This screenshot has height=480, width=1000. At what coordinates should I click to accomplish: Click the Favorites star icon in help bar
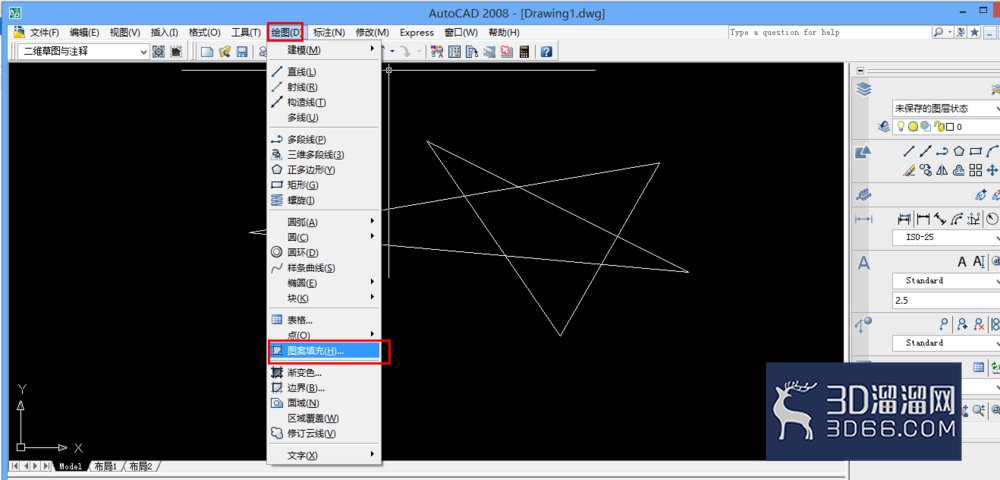tap(974, 32)
